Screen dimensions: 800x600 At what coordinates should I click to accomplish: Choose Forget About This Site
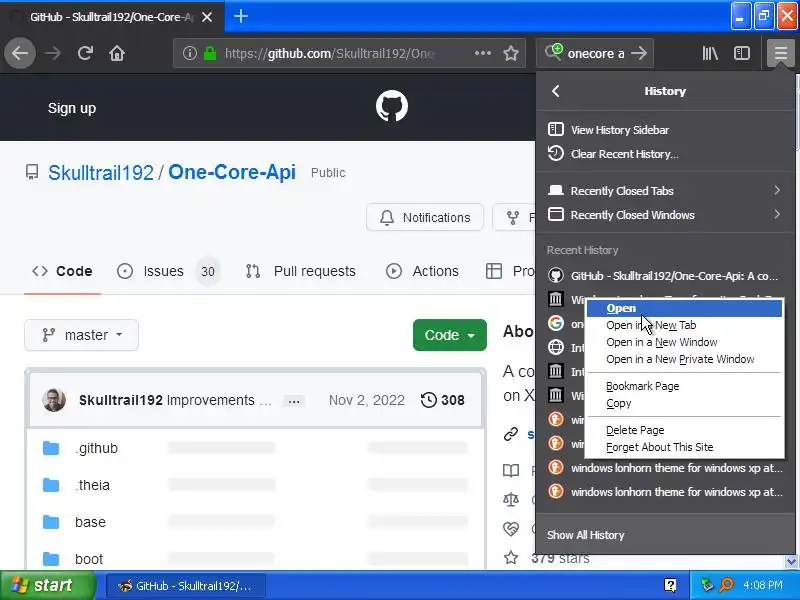tap(684, 447)
